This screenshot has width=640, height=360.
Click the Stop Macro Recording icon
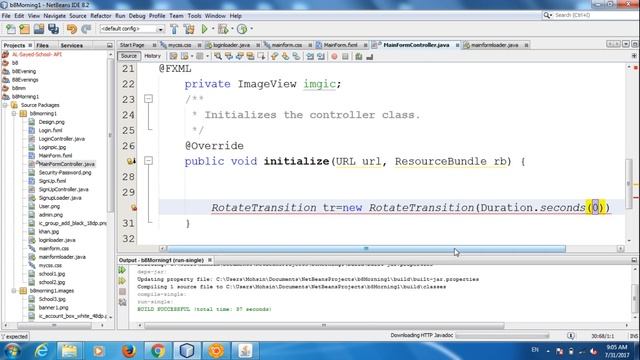tap(345, 56)
